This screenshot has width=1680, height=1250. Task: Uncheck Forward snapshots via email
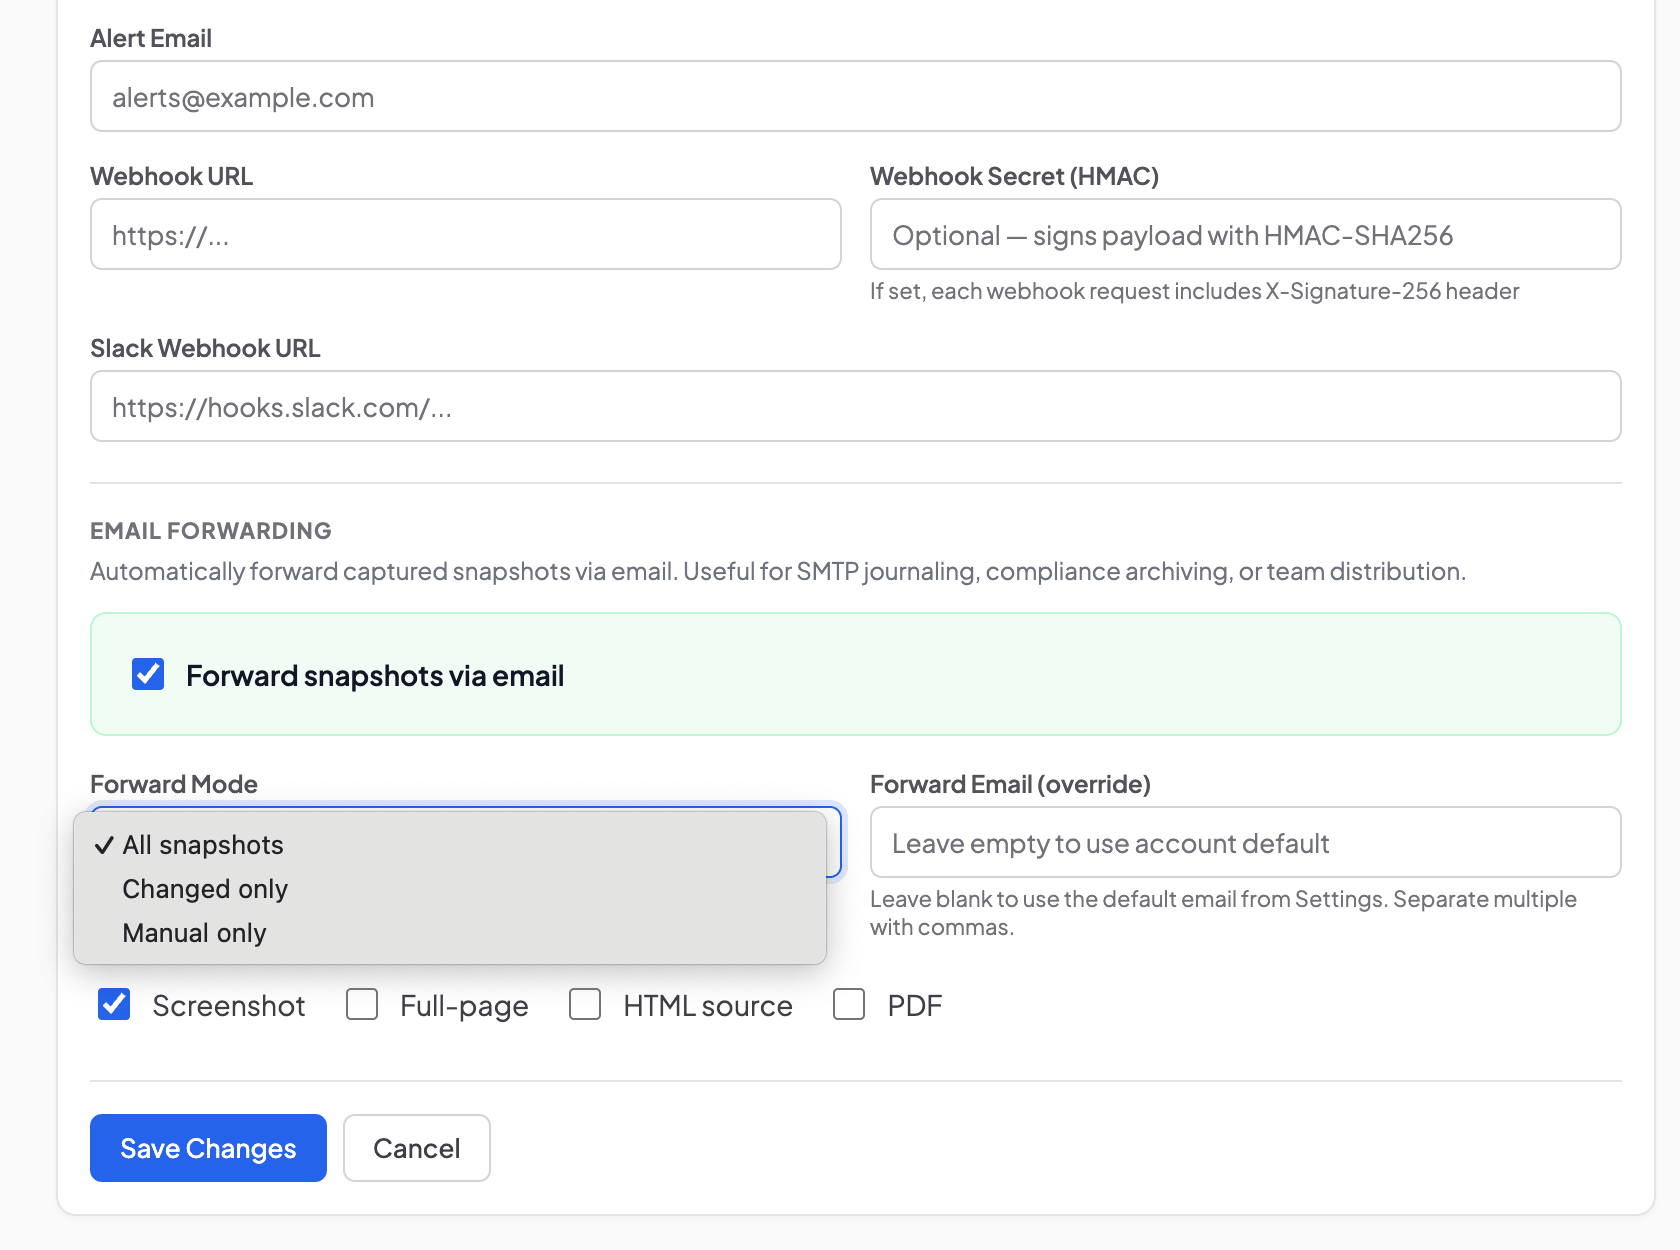[x=148, y=674]
